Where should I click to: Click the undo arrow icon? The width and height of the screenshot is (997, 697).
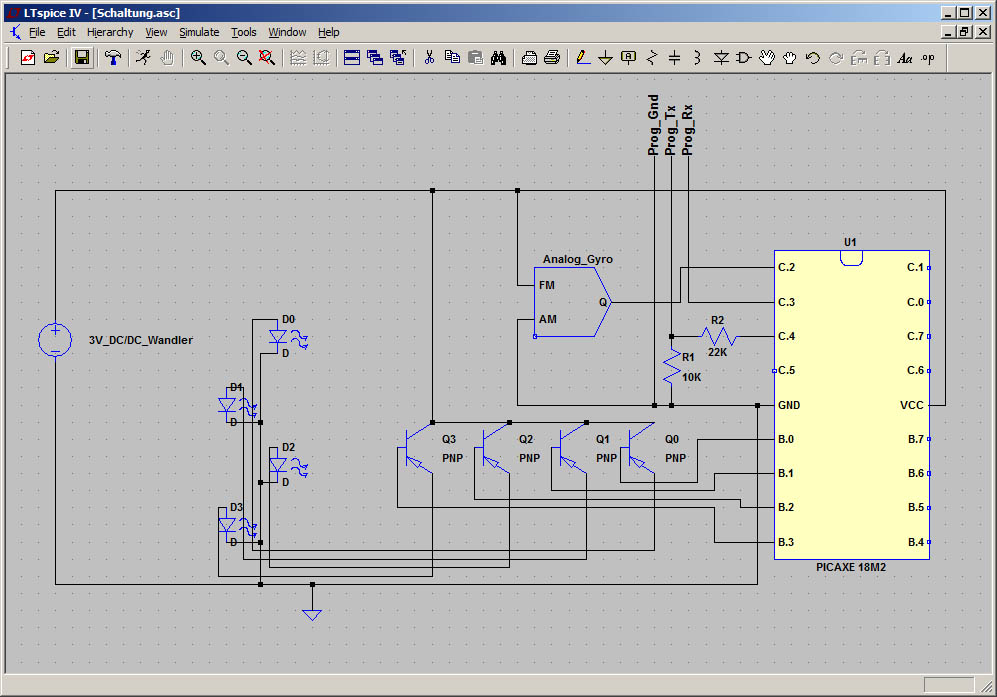click(x=813, y=58)
